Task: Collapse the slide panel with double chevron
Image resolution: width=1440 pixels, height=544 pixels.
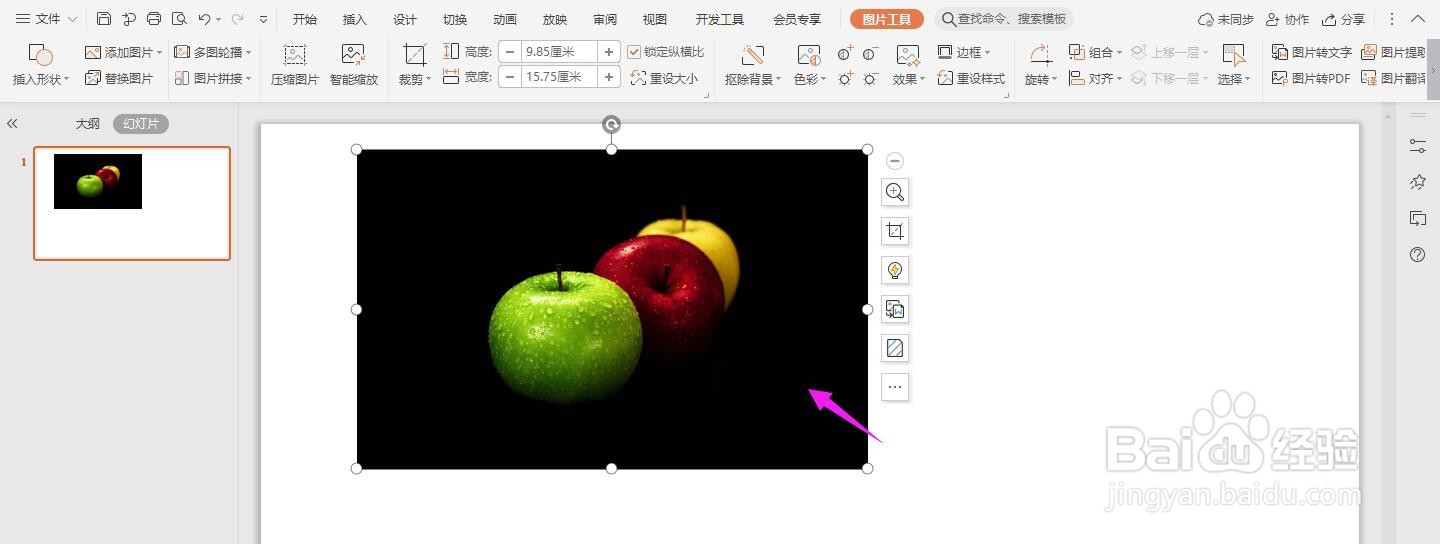Action: (12, 124)
